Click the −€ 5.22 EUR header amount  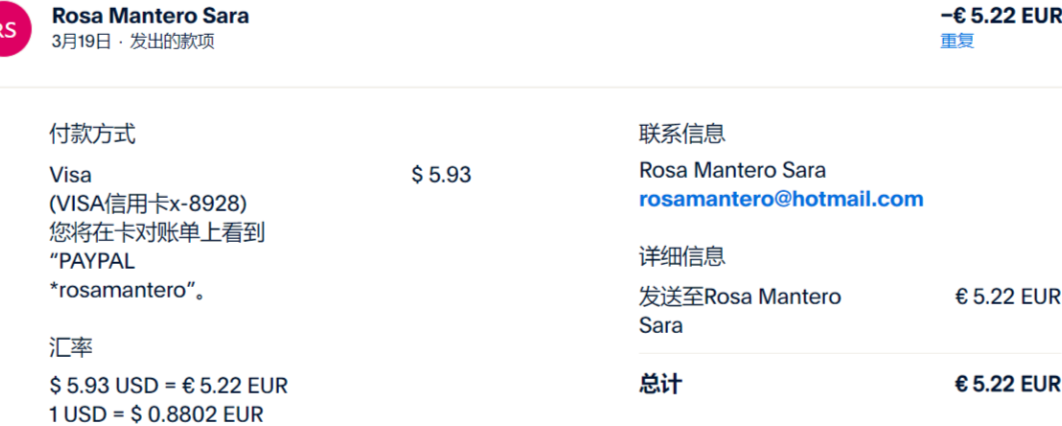(1000, 16)
